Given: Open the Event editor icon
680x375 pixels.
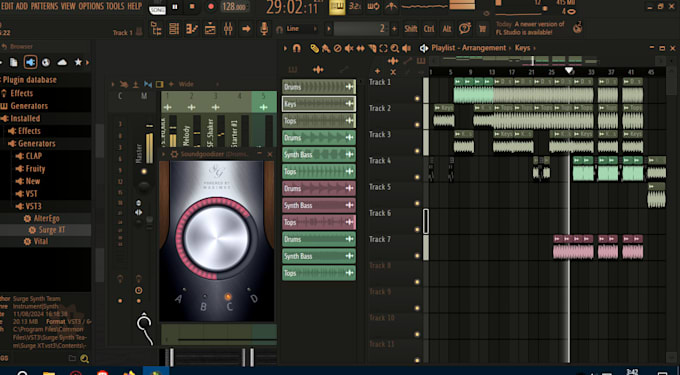Looking at the screenshot, I should coord(210,29).
